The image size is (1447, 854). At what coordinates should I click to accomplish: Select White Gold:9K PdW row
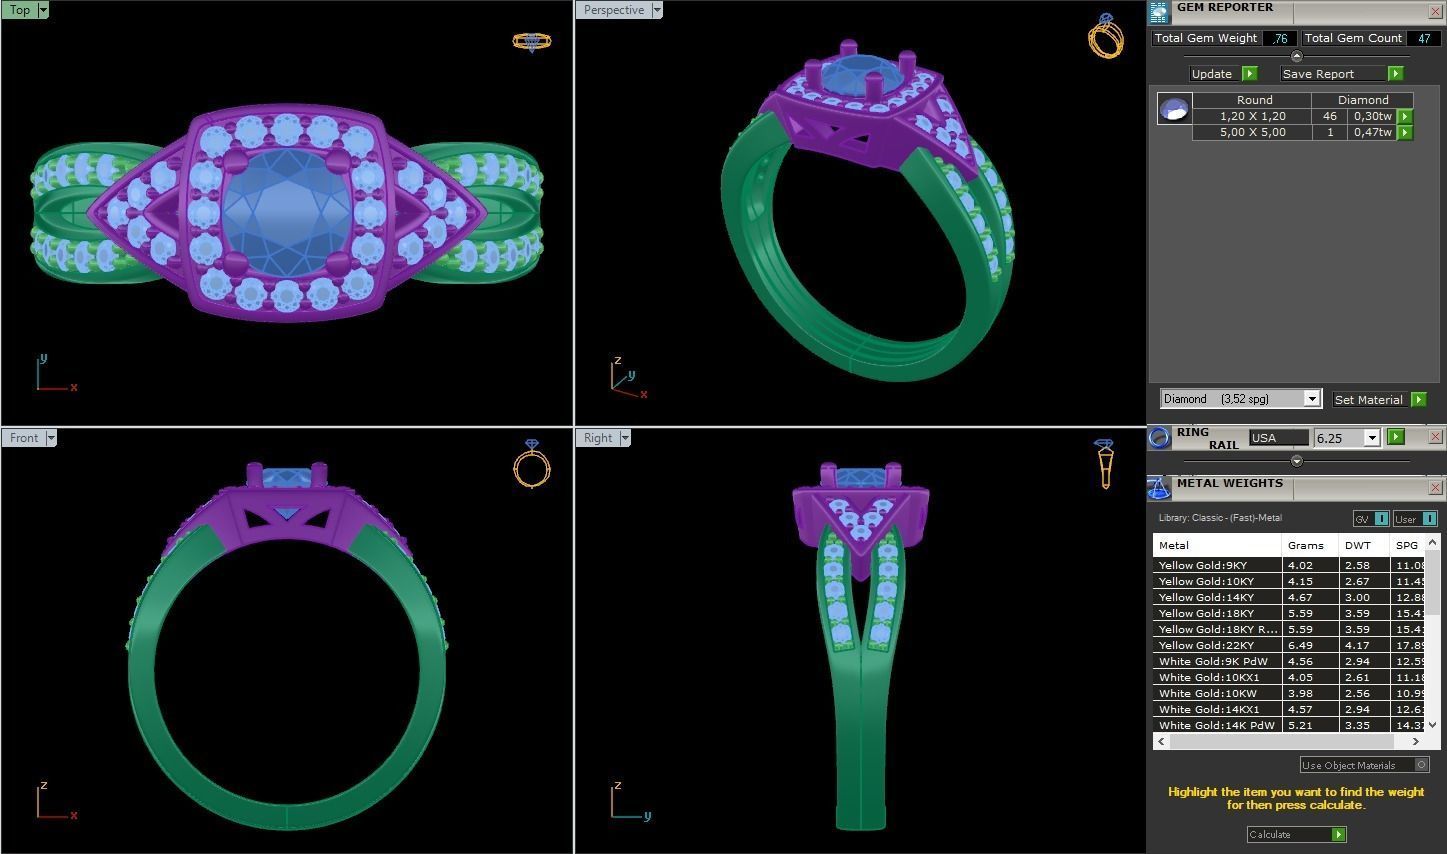[1289, 661]
